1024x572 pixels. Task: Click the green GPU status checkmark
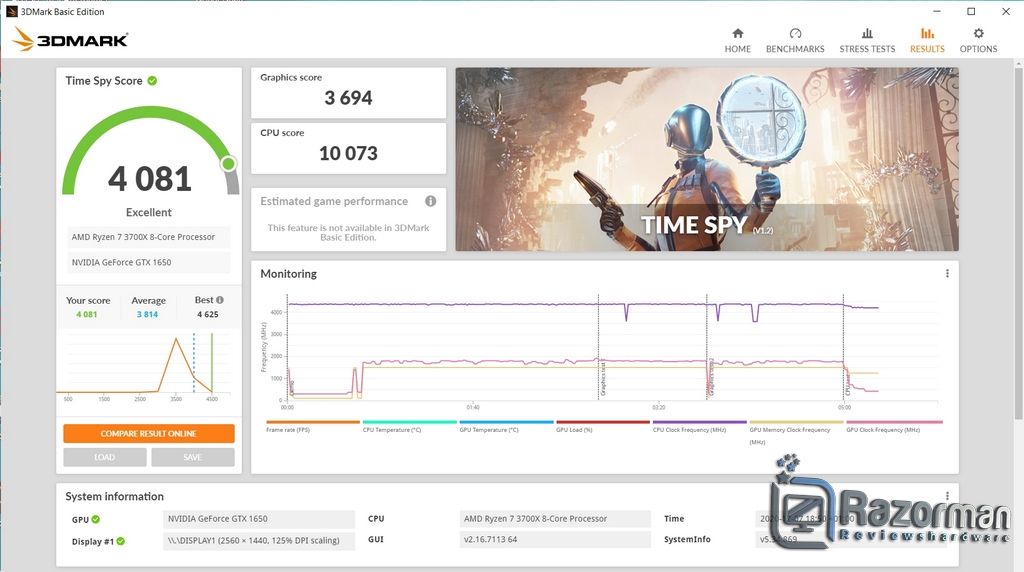click(x=96, y=519)
